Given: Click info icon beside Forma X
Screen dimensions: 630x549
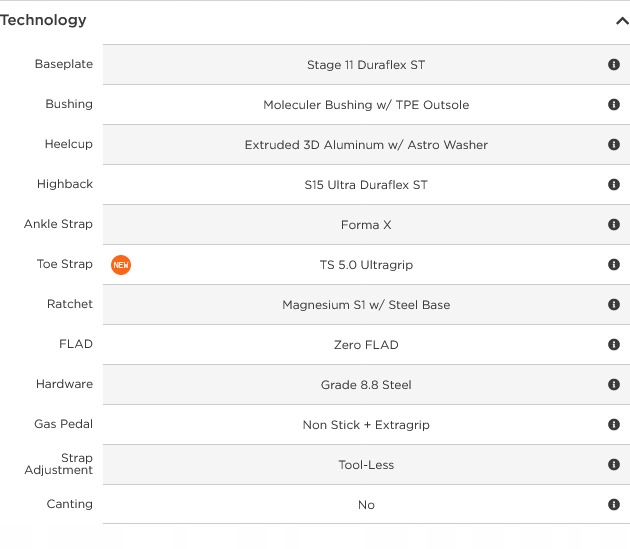Looking at the screenshot, I should tap(614, 225).
